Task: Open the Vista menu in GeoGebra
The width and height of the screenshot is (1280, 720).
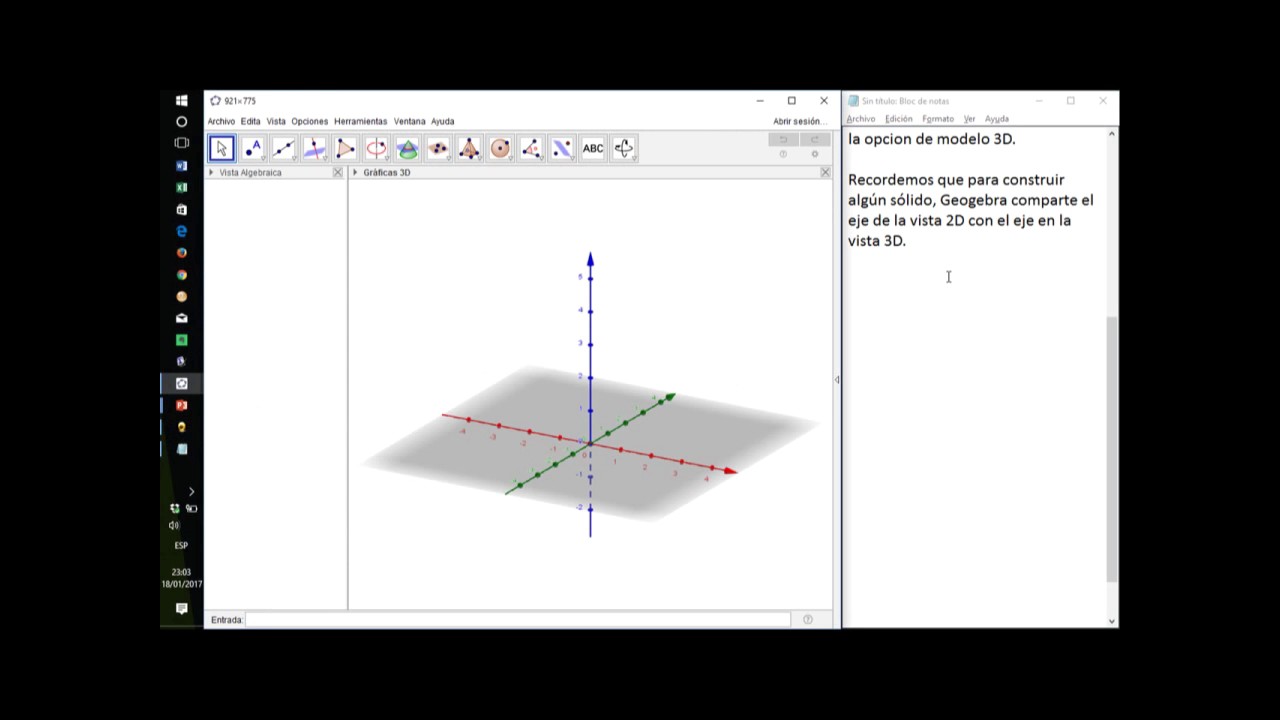Action: click(x=276, y=122)
